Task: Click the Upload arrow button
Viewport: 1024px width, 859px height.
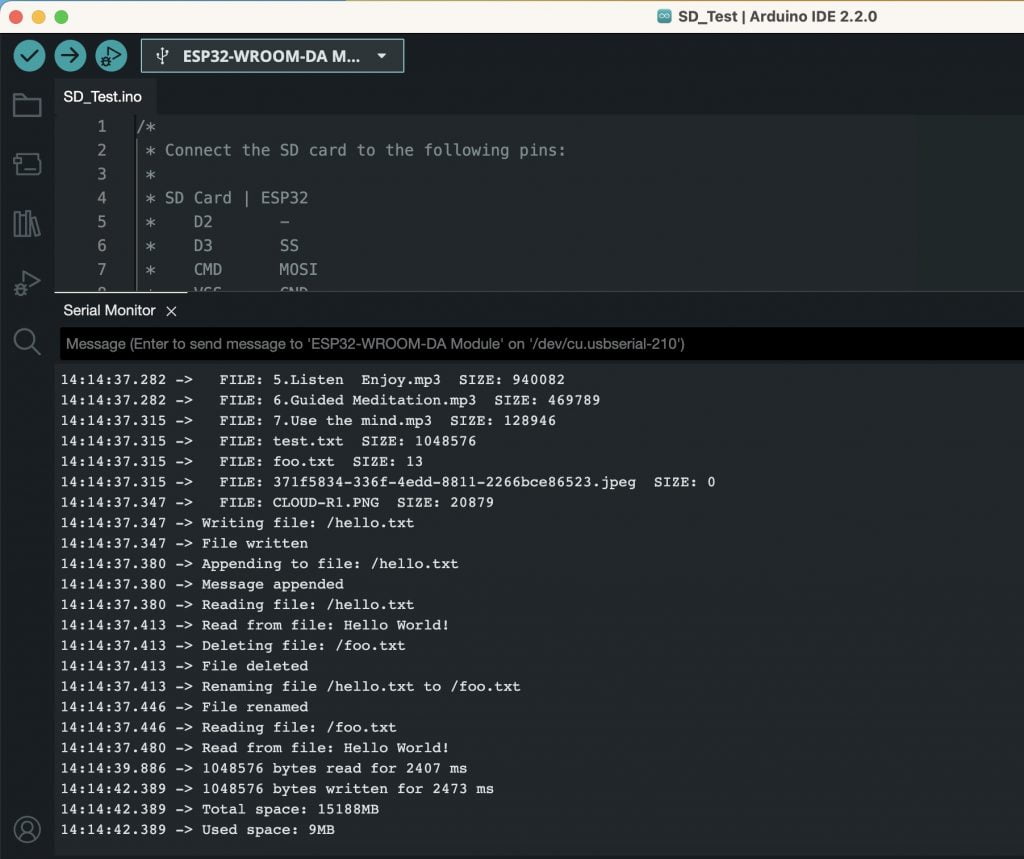Action: click(70, 56)
